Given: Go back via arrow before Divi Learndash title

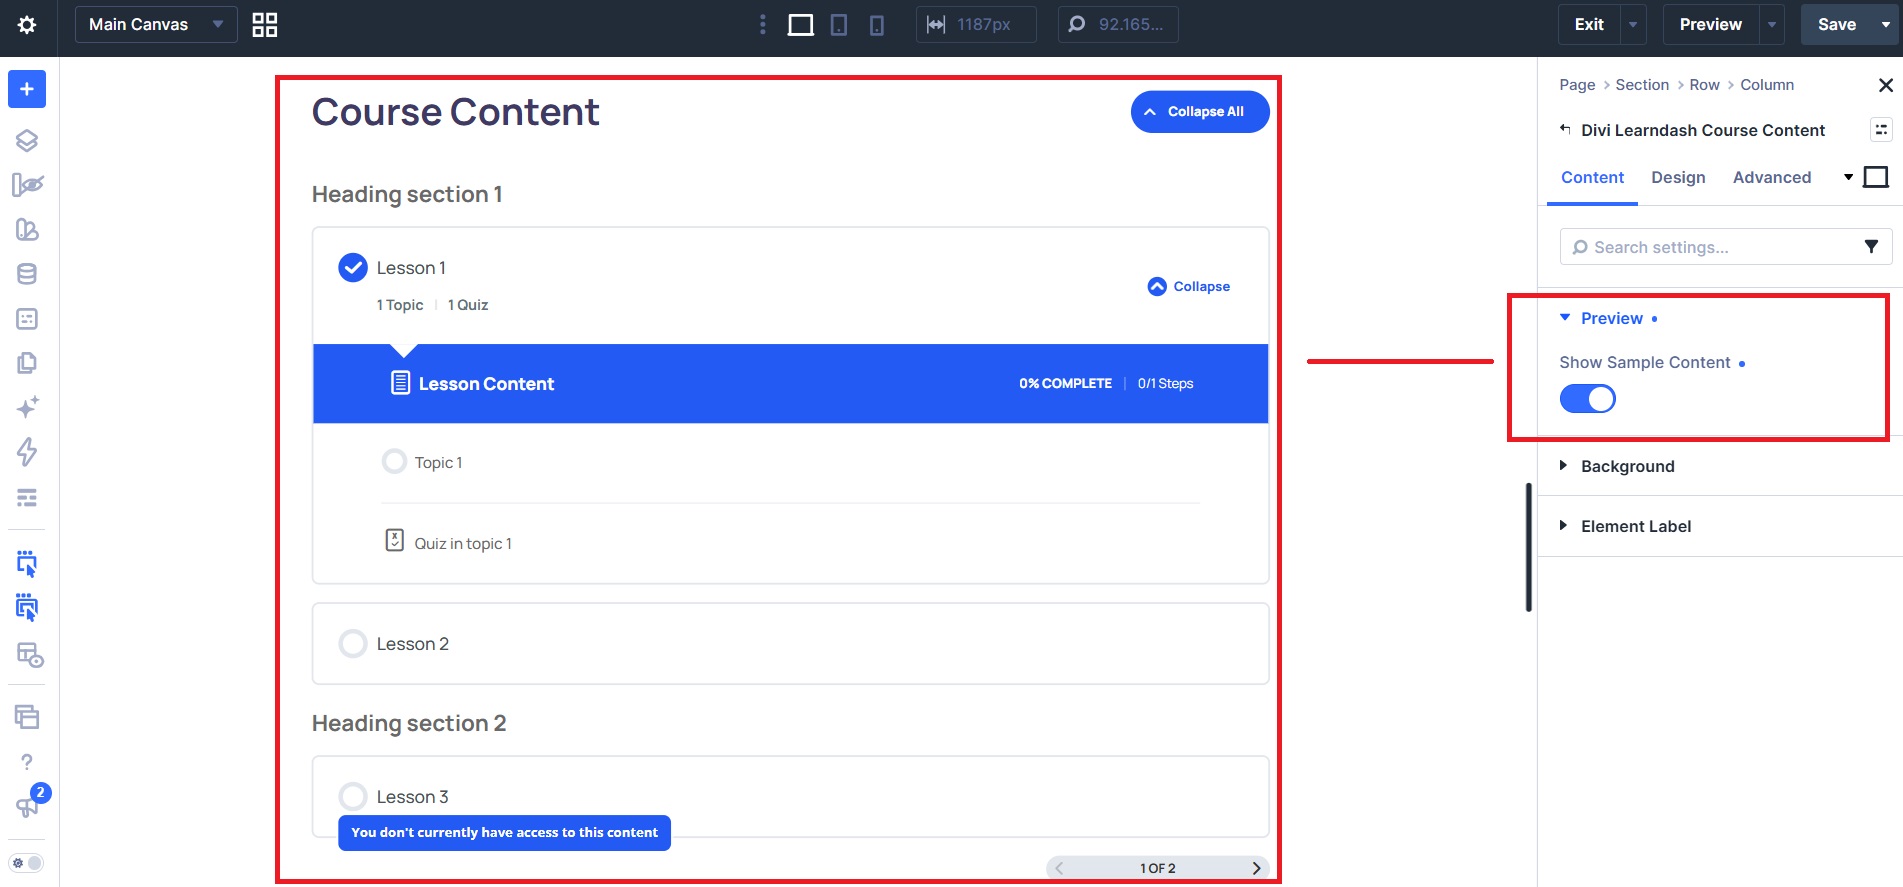Looking at the screenshot, I should click(x=1565, y=129).
